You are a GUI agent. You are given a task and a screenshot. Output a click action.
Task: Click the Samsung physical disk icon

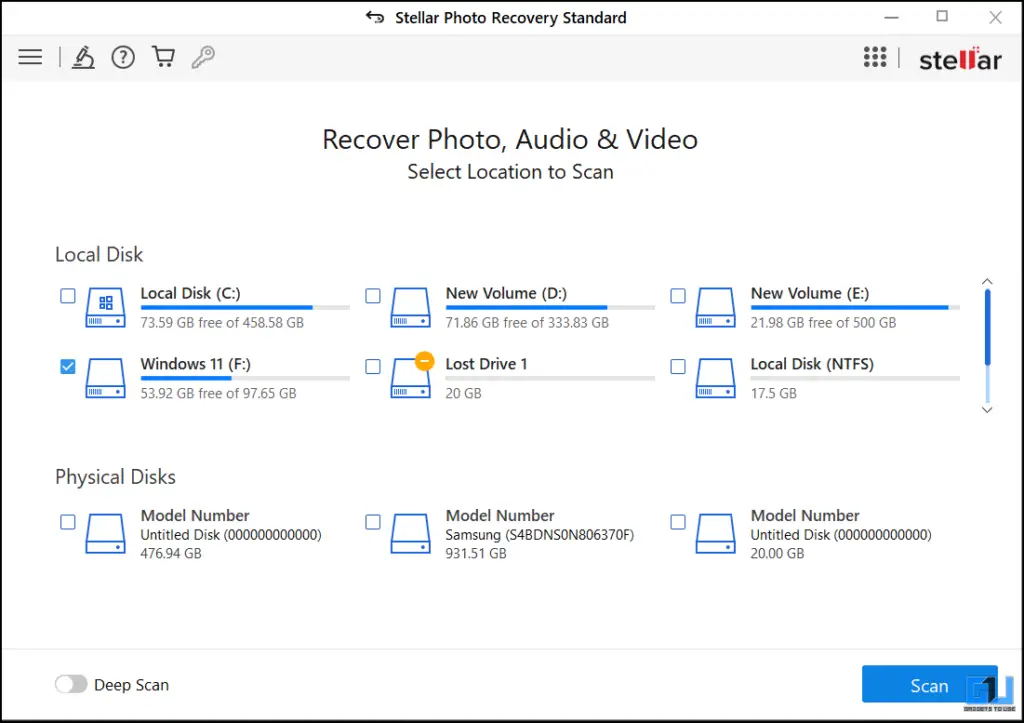pyautogui.click(x=410, y=533)
